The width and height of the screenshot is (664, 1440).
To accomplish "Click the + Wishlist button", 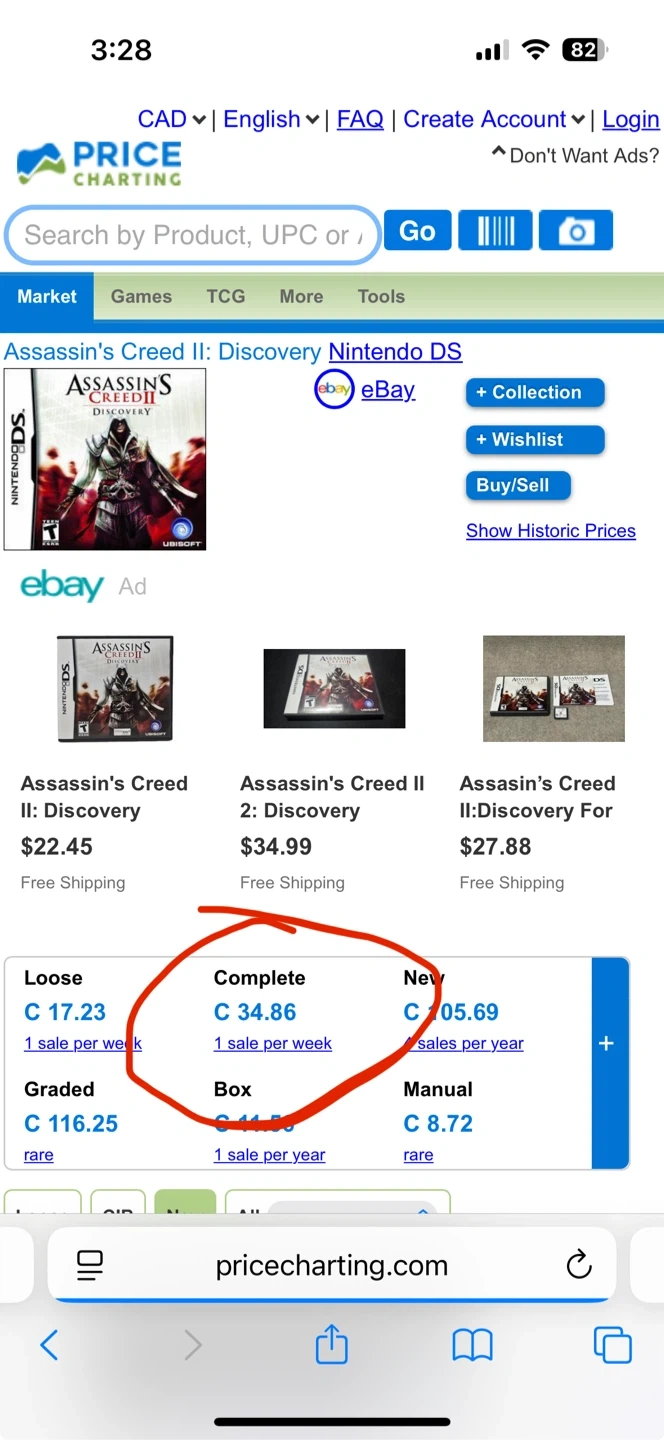I will (x=535, y=440).
